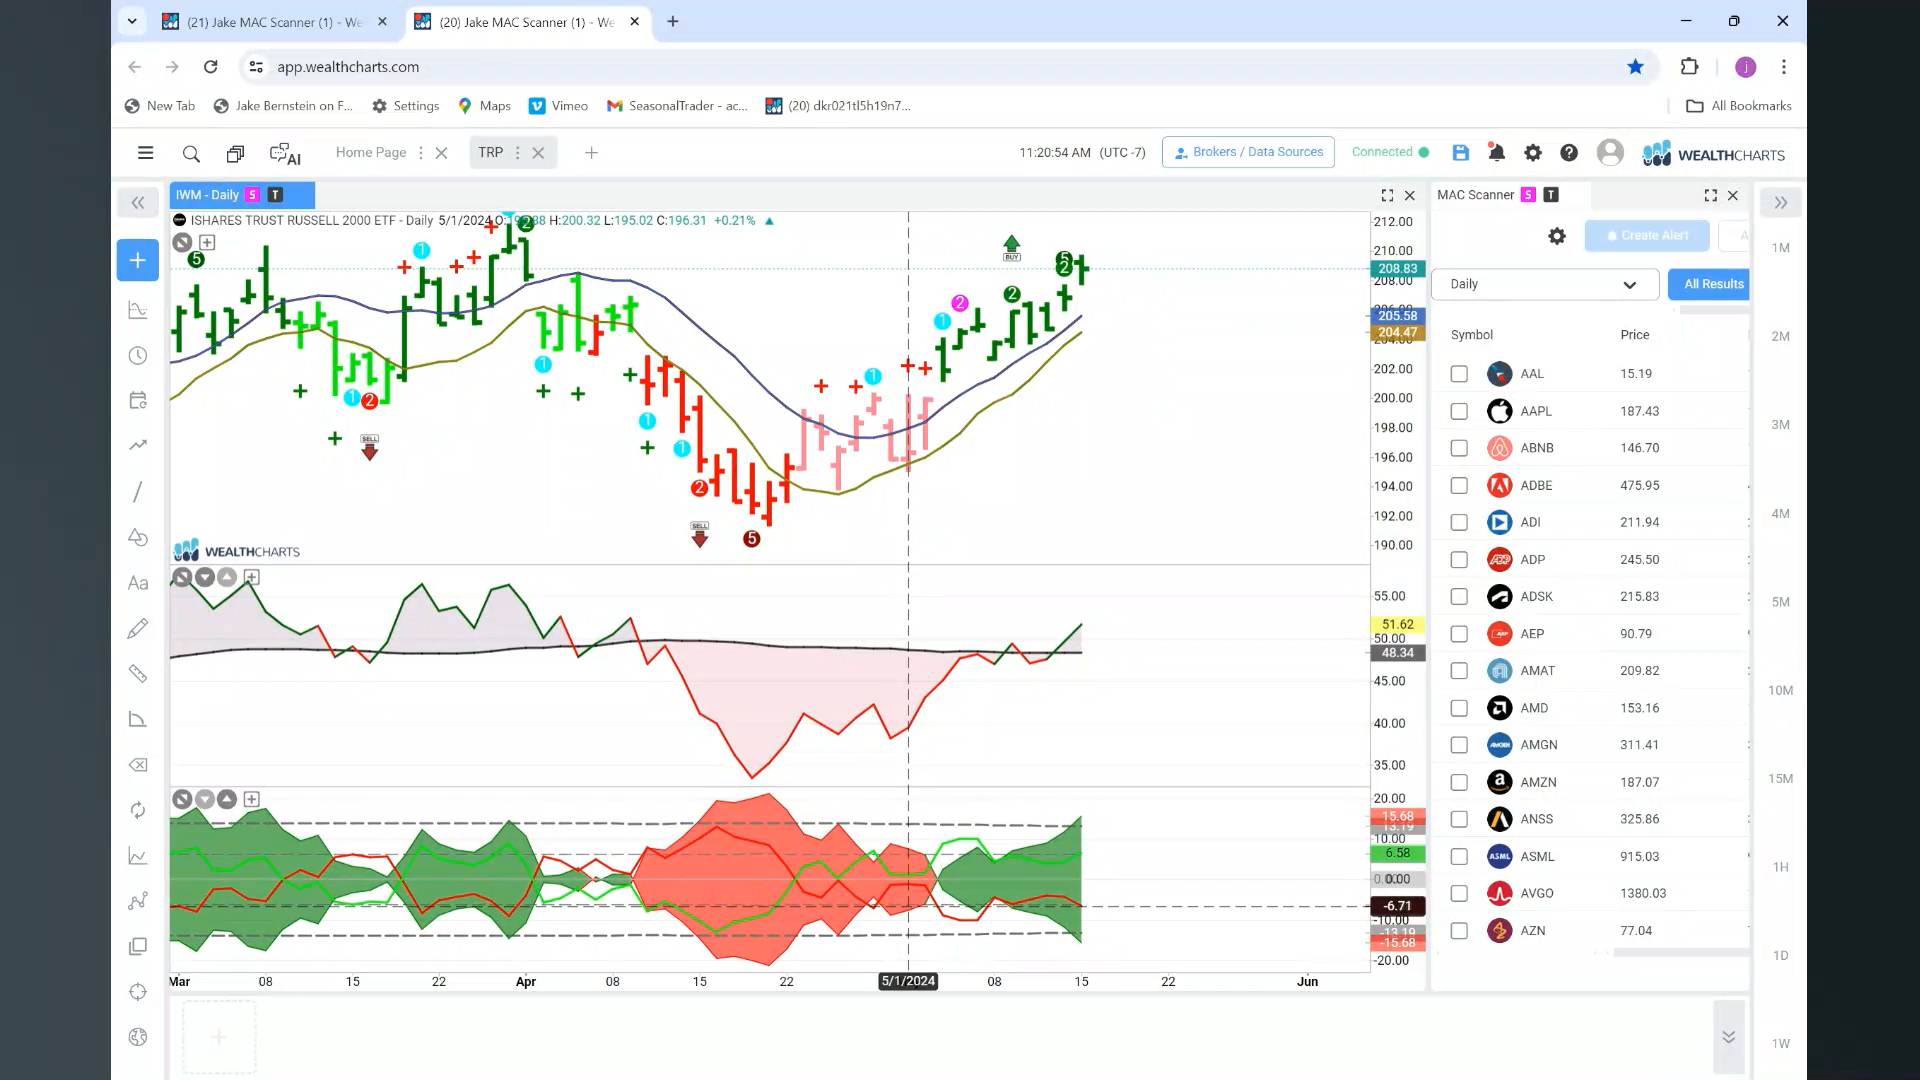
Task: Move the bottom indicator pane up
Action: click(227, 799)
